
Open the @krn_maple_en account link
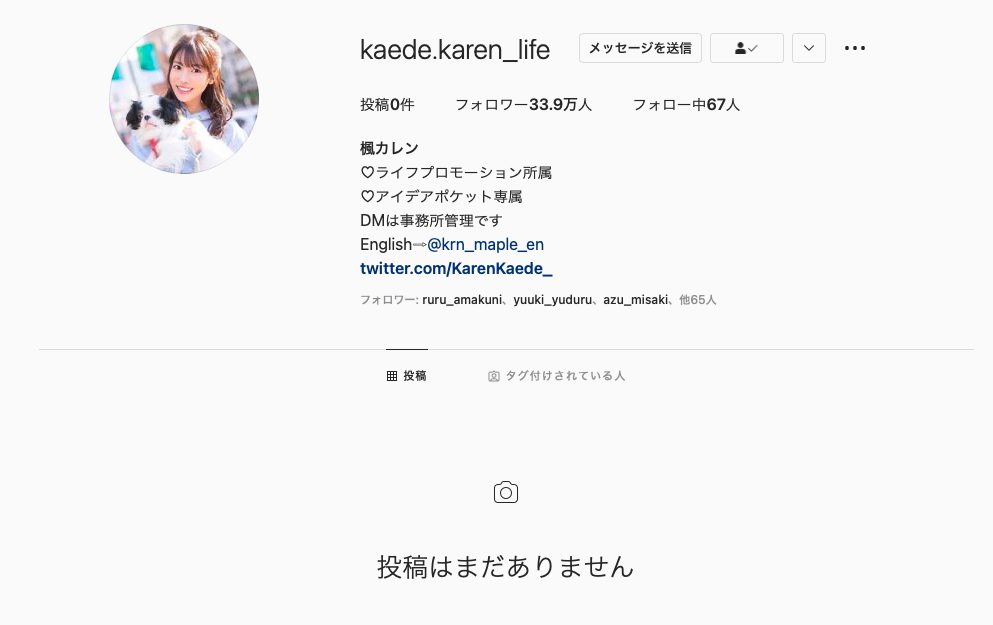pyautogui.click(x=486, y=244)
